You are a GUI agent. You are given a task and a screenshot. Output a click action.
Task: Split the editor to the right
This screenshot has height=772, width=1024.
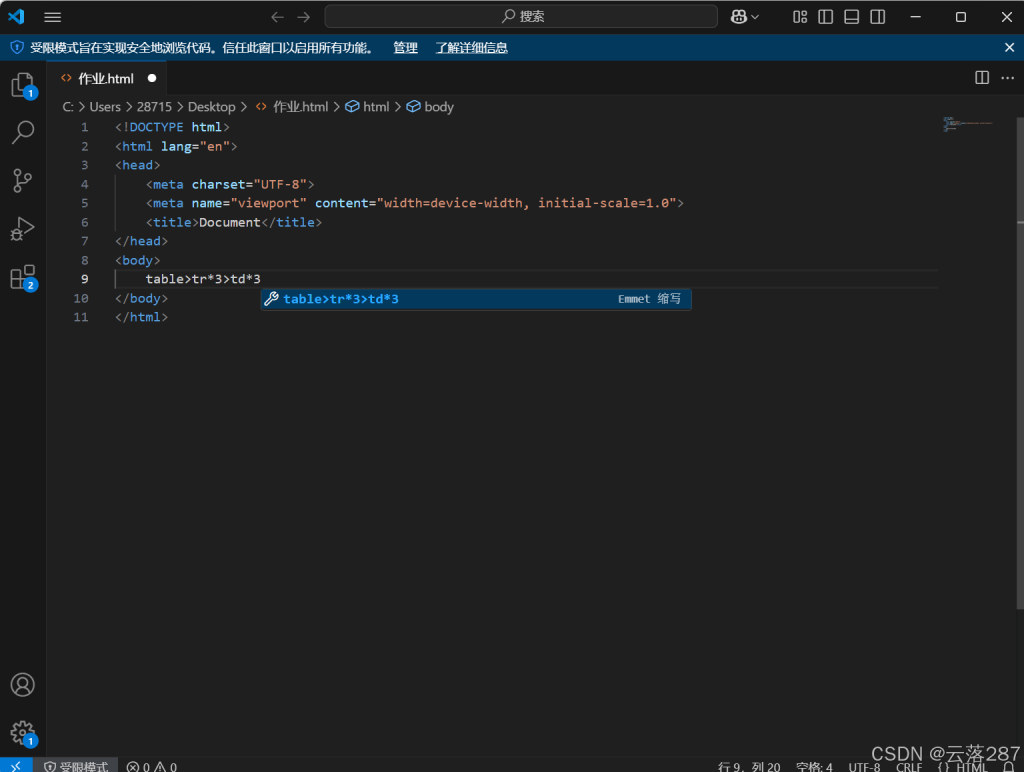point(982,78)
